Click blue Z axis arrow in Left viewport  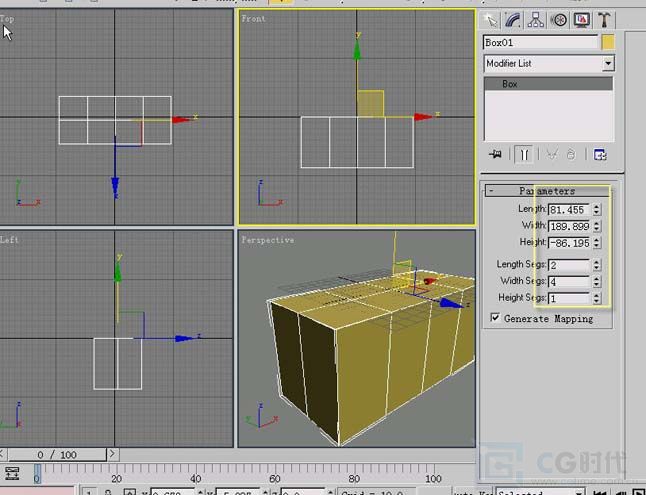(184, 338)
